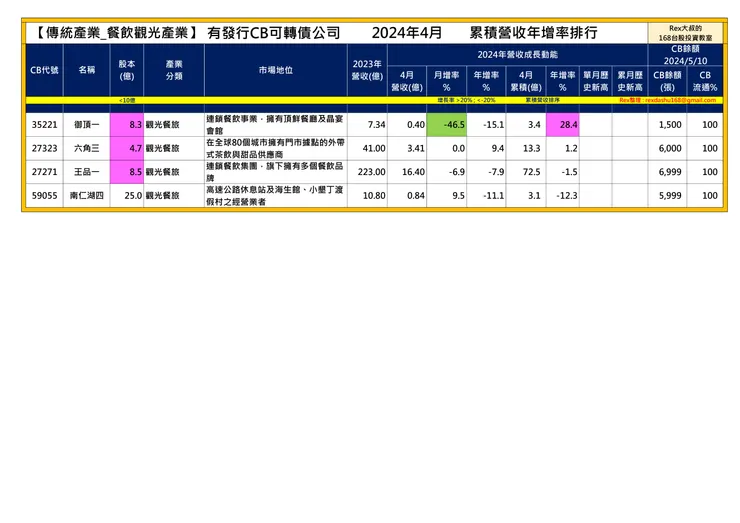Click the 單月歷史新高 column header

[x=596, y=81]
